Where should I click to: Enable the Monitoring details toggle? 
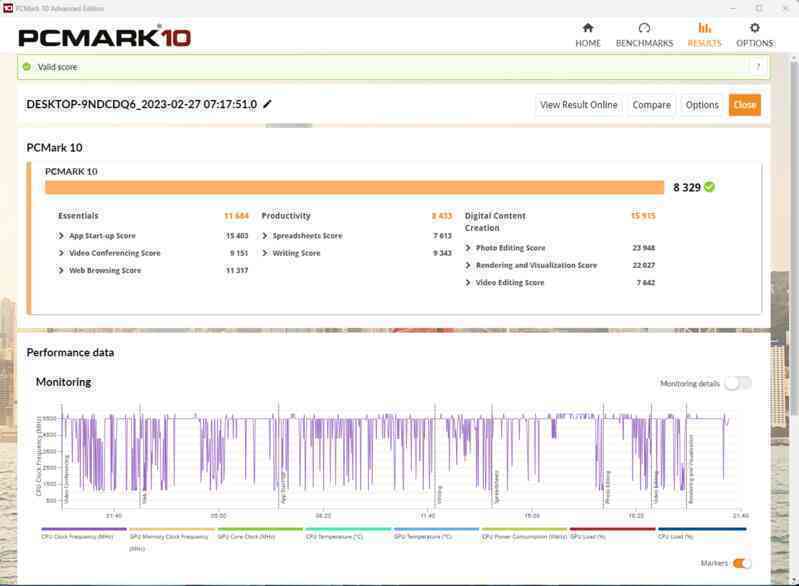point(738,383)
